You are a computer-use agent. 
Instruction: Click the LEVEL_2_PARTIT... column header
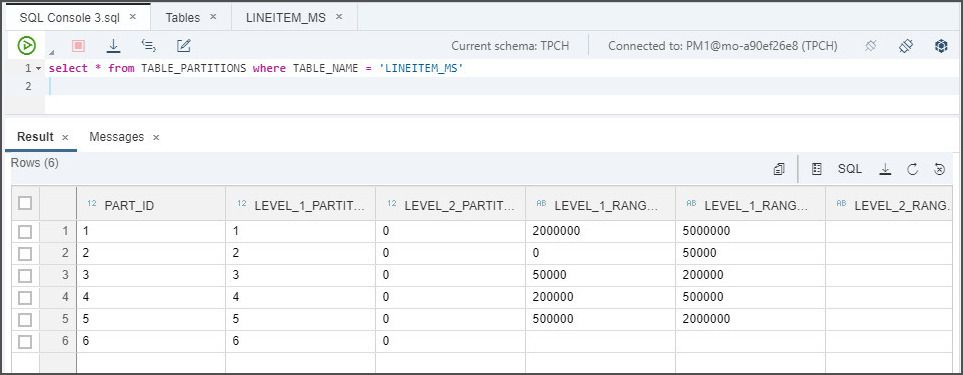[x=450, y=204]
